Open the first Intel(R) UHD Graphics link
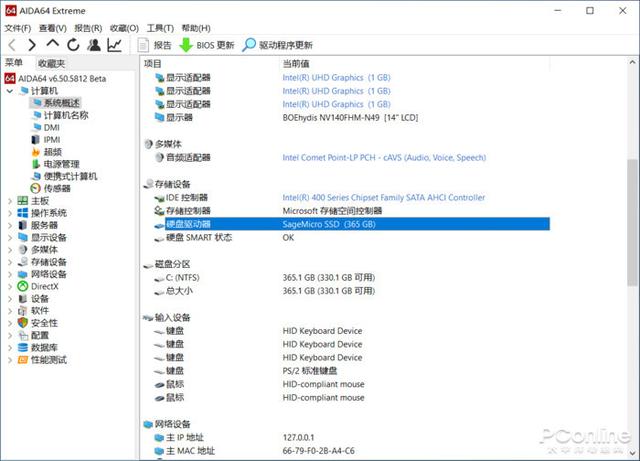This screenshot has height=461, width=640. (336, 78)
